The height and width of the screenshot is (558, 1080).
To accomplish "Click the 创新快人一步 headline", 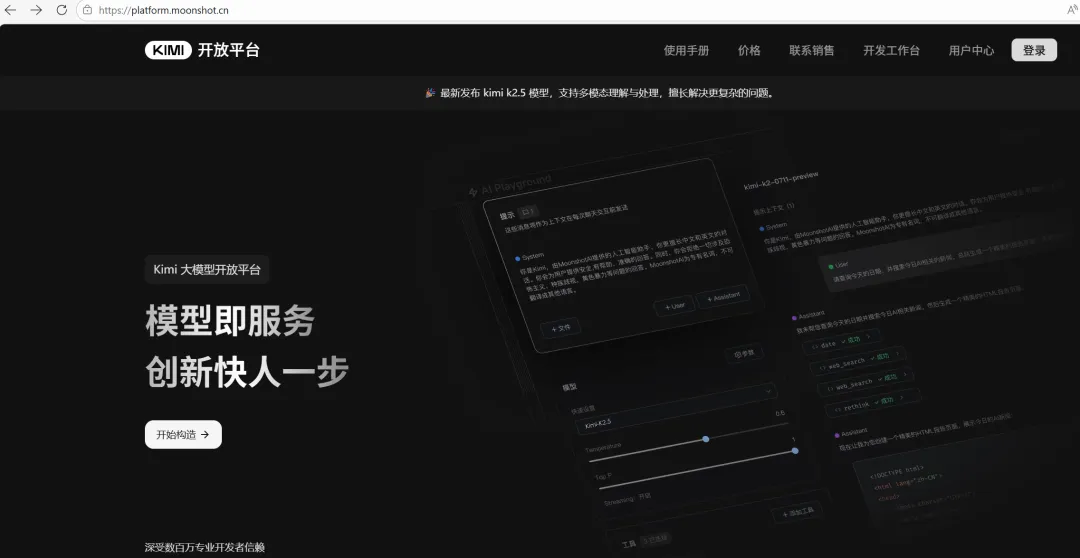I will [247, 373].
